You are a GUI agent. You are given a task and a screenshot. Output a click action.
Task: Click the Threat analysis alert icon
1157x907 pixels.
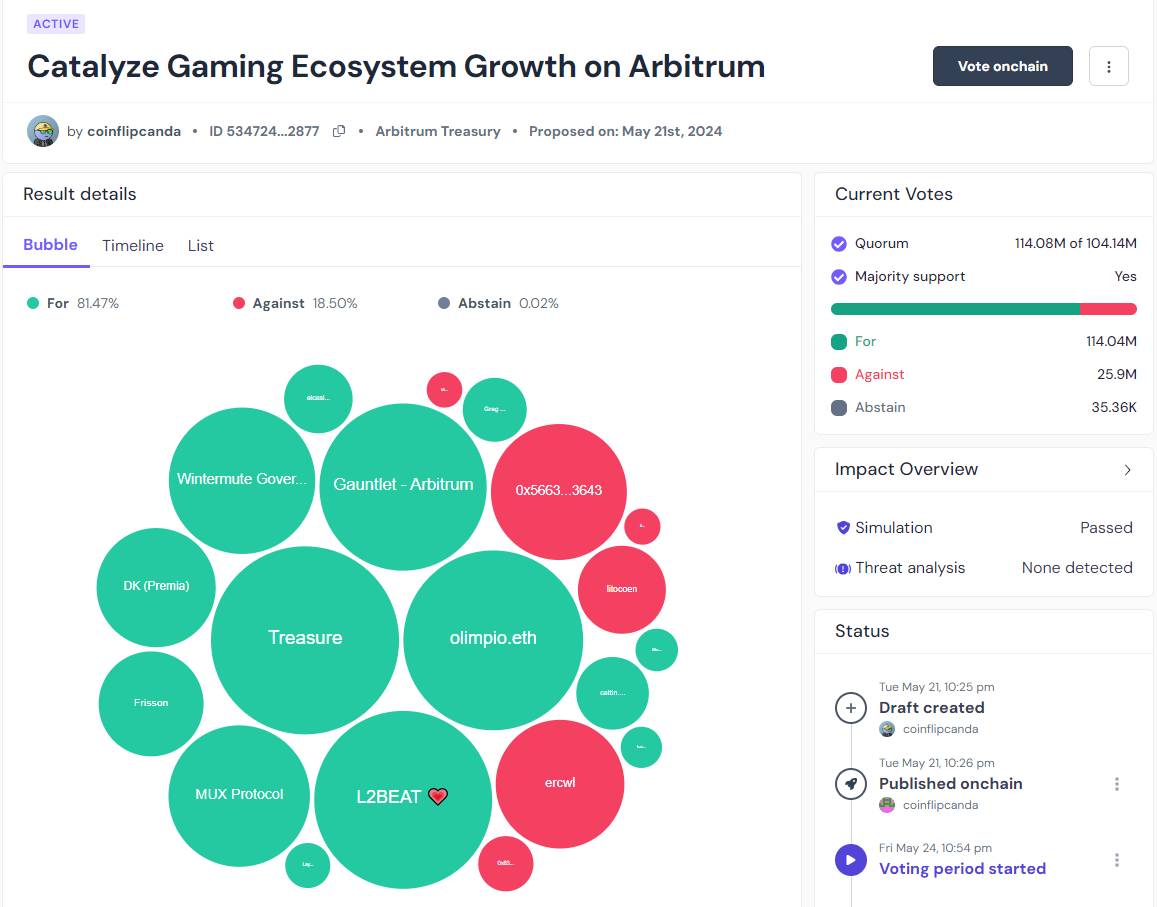tap(843, 568)
